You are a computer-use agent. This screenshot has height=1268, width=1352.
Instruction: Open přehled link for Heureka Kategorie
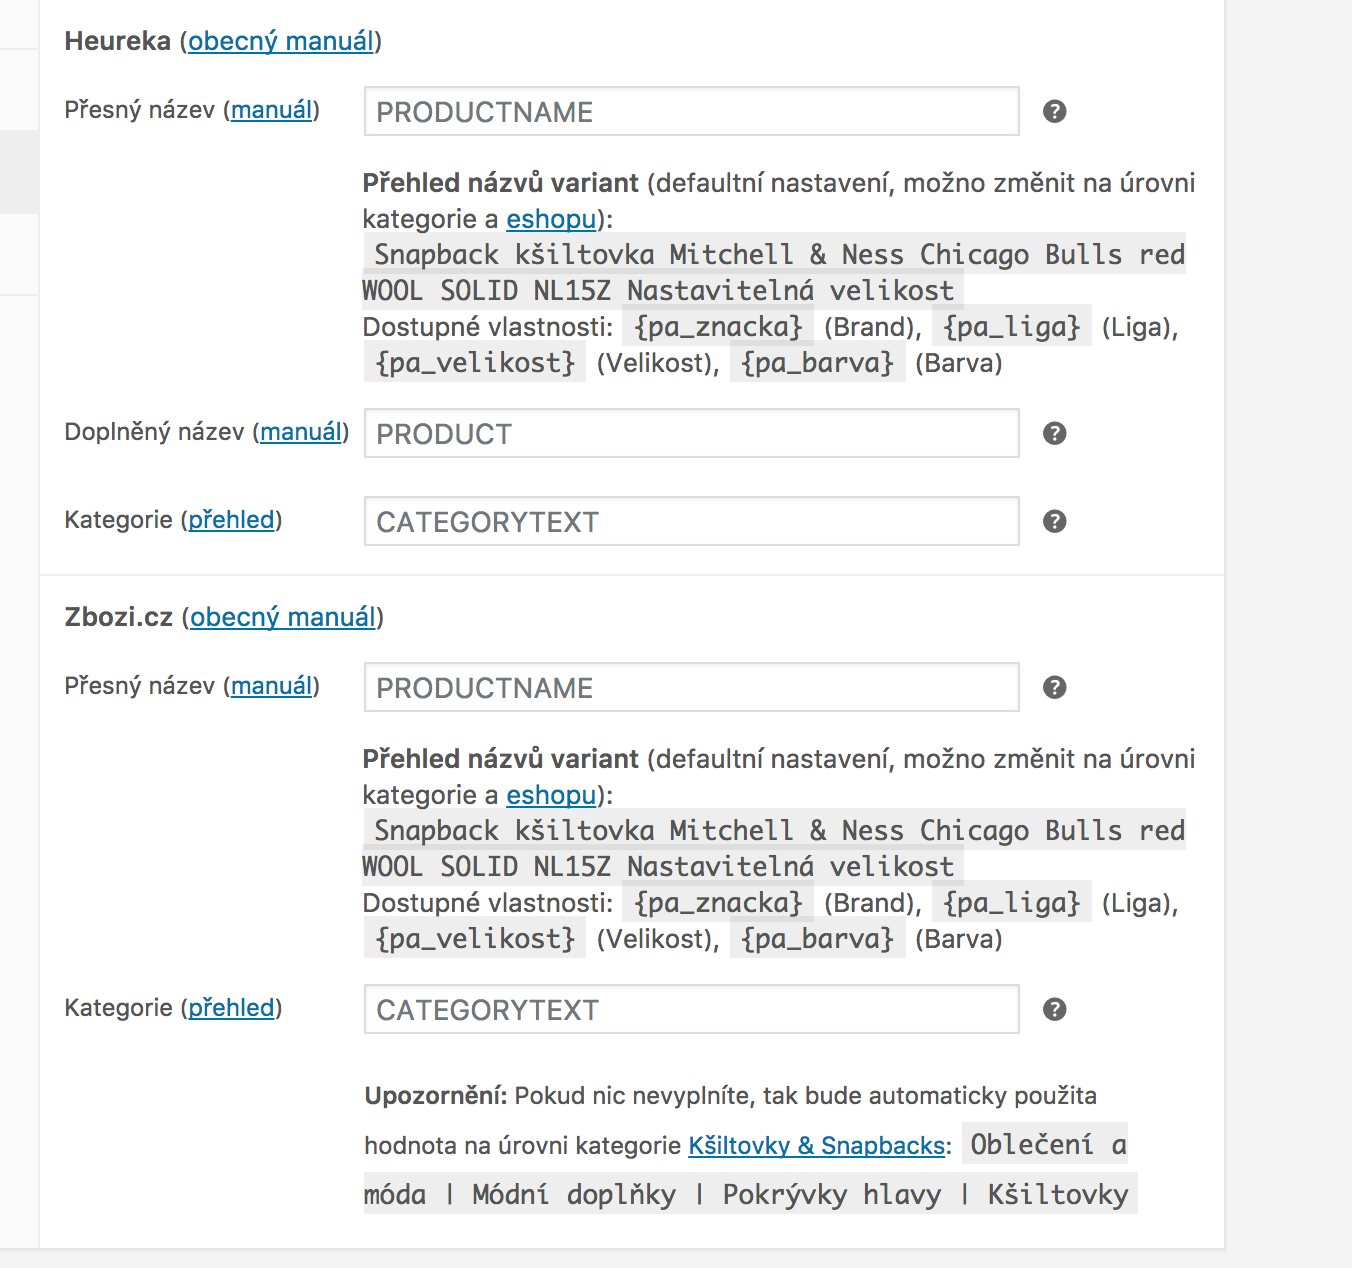click(x=232, y=520)
